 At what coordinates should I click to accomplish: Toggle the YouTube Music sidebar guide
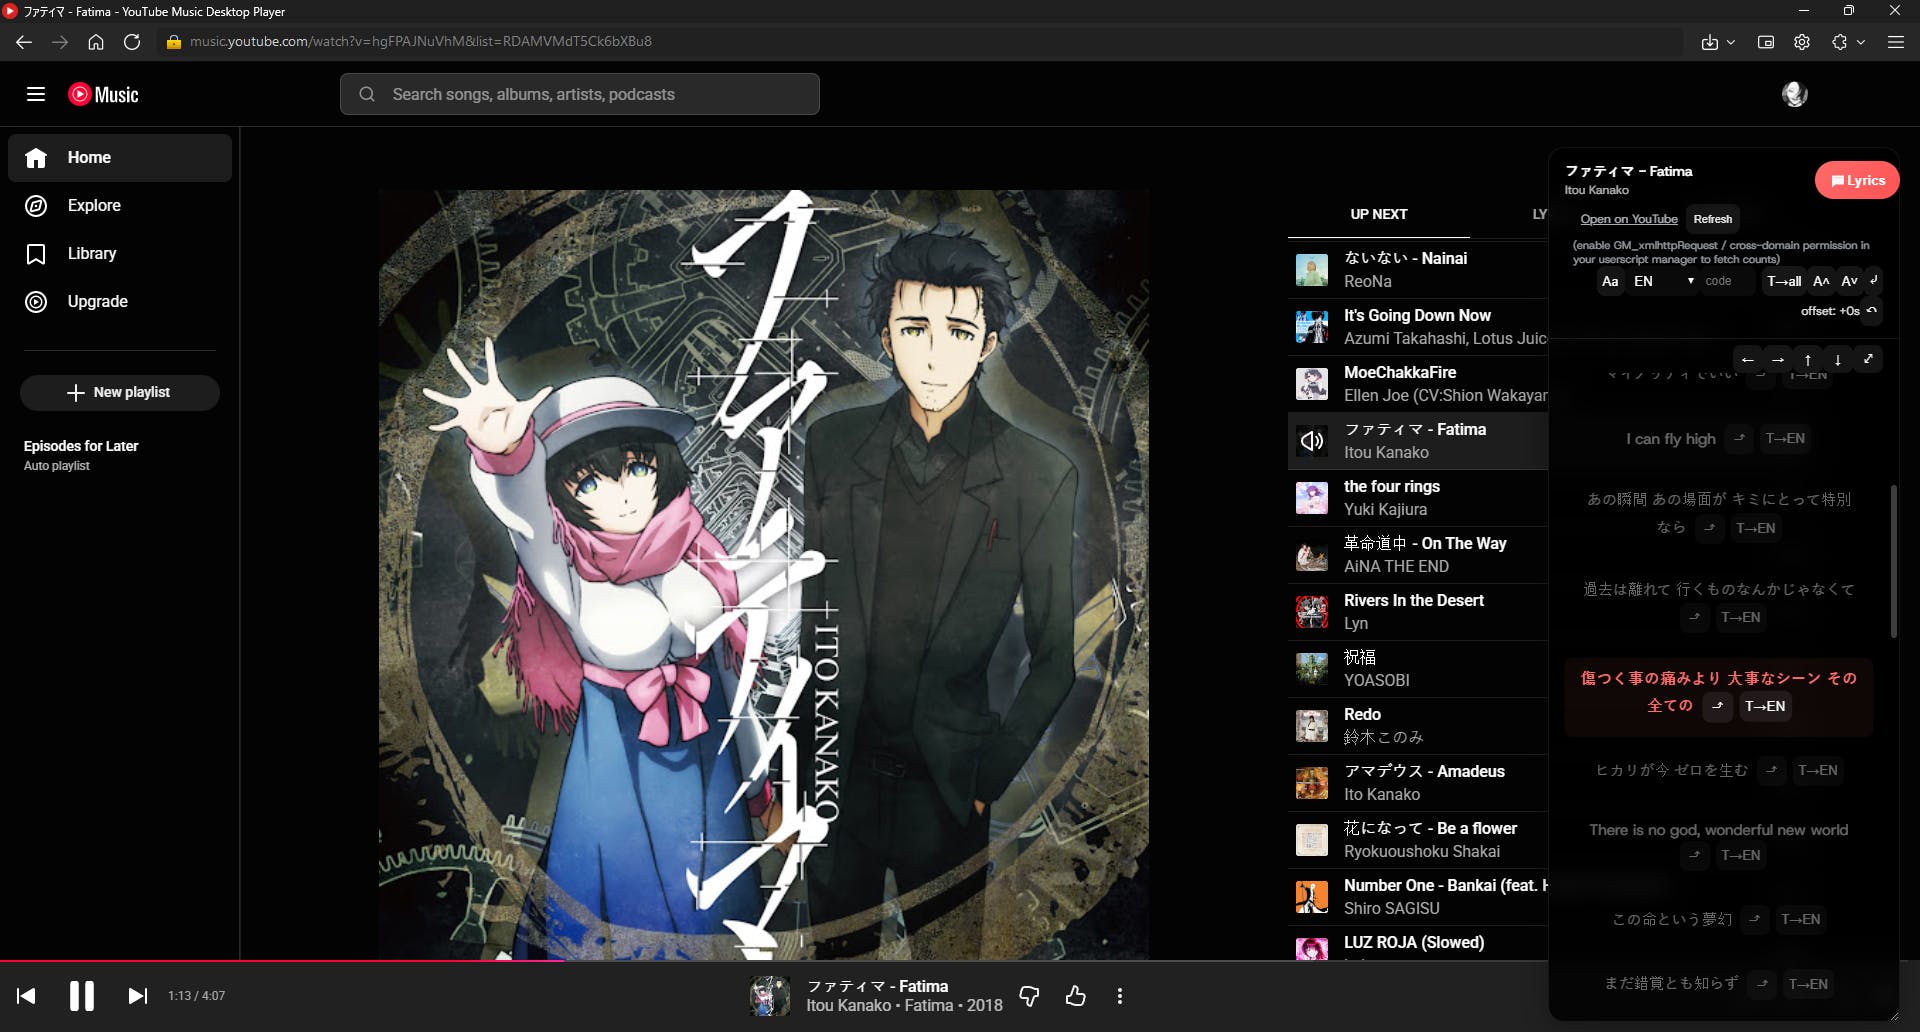click(x=36, y=94)
